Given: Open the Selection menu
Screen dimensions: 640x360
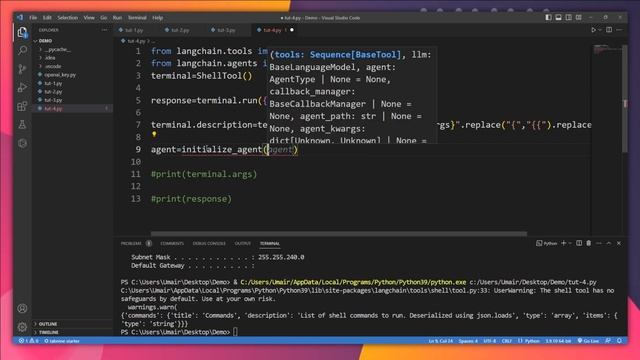Looking at the screenshot, I should pos(67,18).
